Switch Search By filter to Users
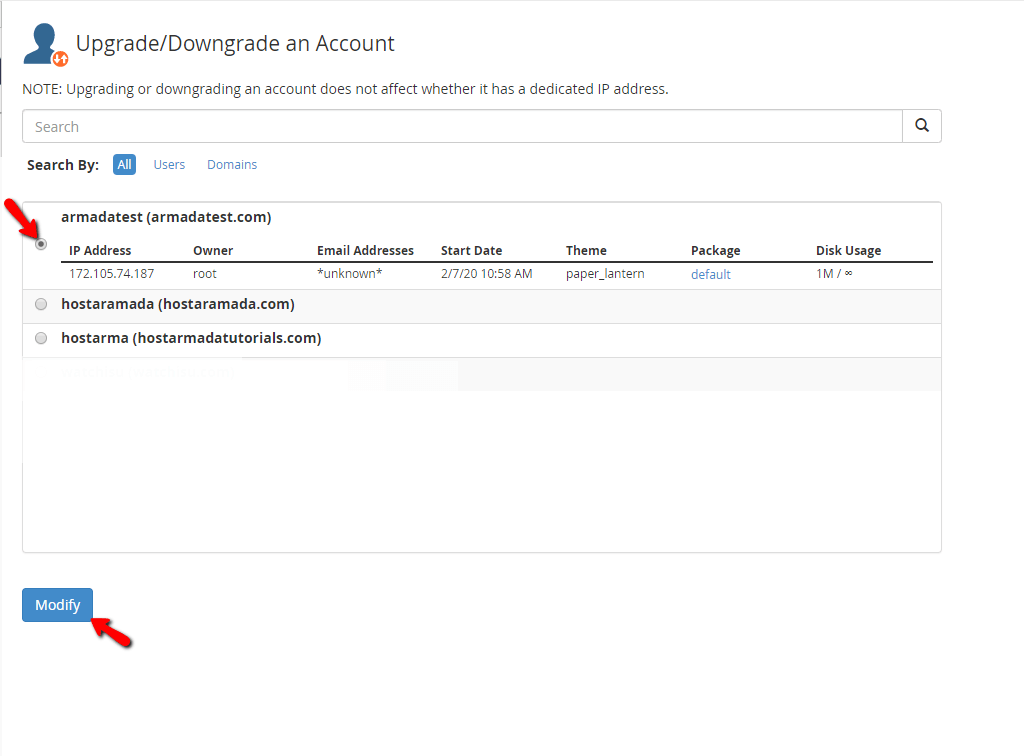The height and width of the screenshot is (756, 1024). (169, 164)
